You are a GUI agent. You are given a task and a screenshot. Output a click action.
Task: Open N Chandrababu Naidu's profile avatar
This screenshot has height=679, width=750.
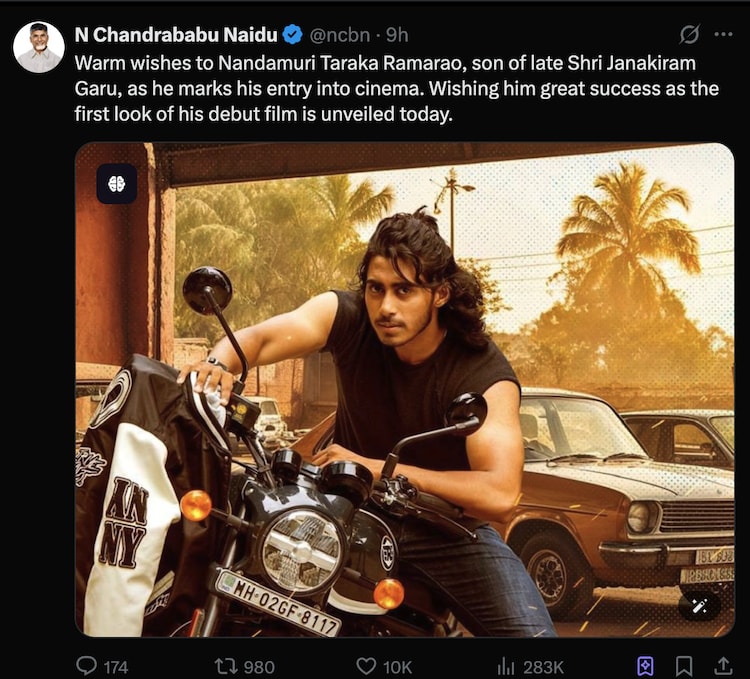click(x=38, y=46)
